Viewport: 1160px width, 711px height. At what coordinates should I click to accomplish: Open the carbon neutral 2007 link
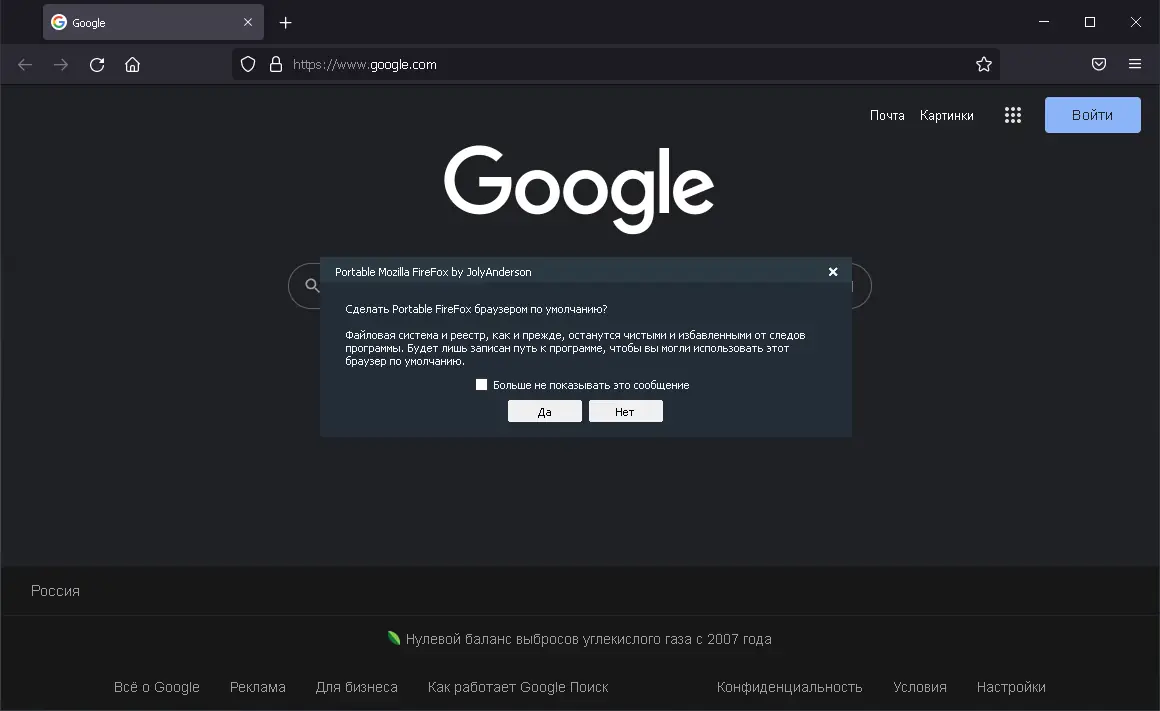588,638
